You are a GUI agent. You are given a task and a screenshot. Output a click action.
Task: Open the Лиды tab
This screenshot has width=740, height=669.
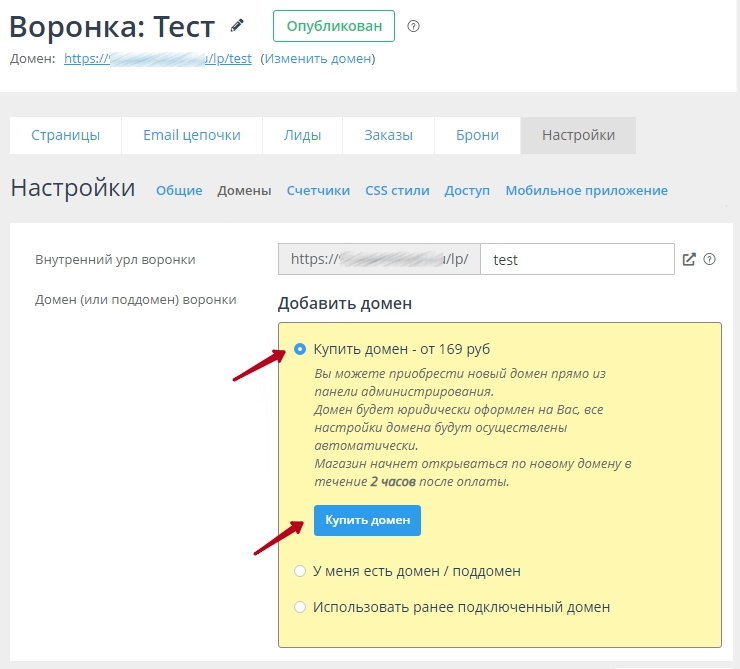302,135
